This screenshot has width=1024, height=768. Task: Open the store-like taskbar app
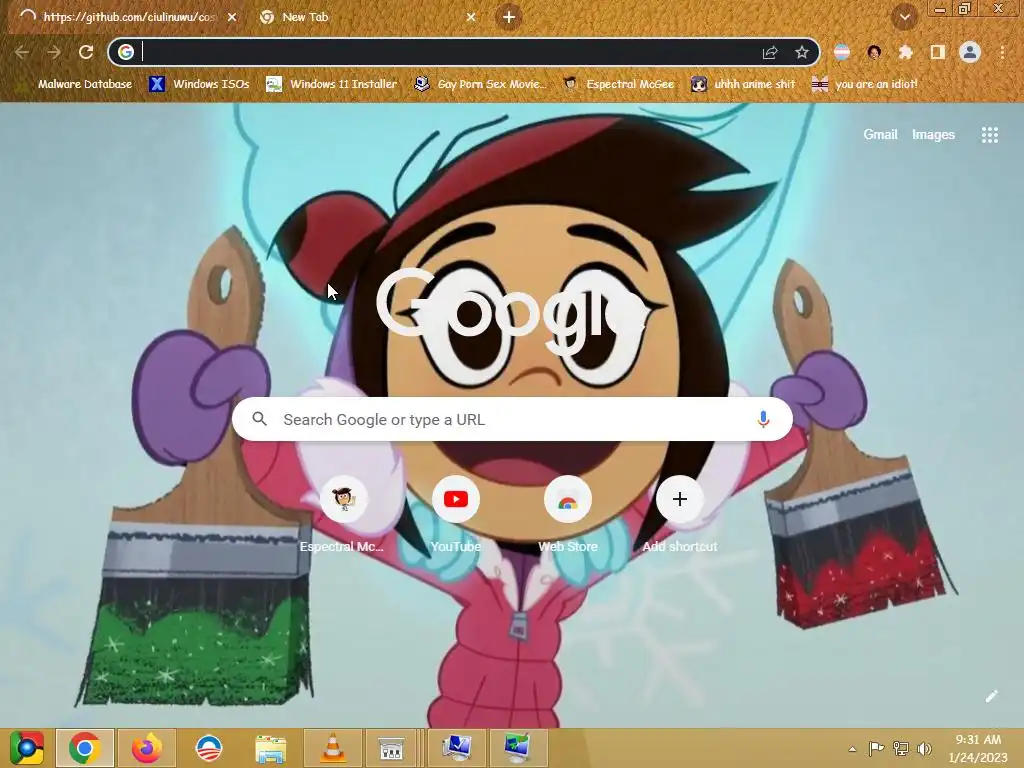[x=391, y=748]
